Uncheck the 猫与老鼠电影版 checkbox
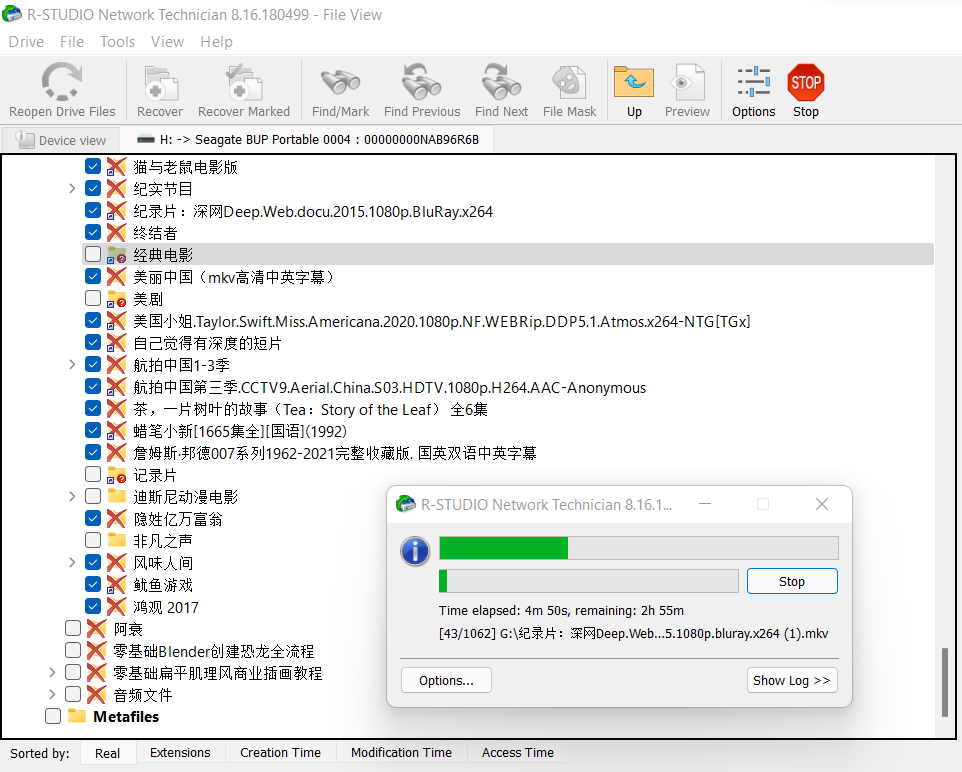Screen dimensions: 962x772 pyautogui.click(x=93, y=166)
